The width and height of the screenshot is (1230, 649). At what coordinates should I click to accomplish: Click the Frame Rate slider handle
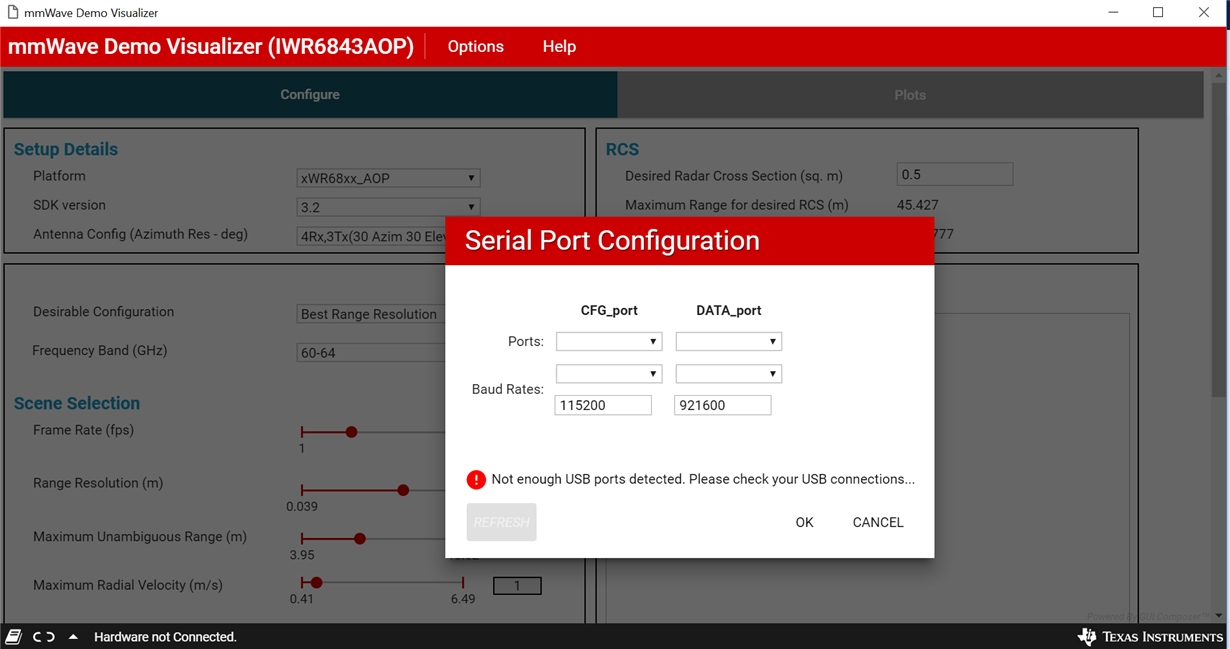point(352,432)
